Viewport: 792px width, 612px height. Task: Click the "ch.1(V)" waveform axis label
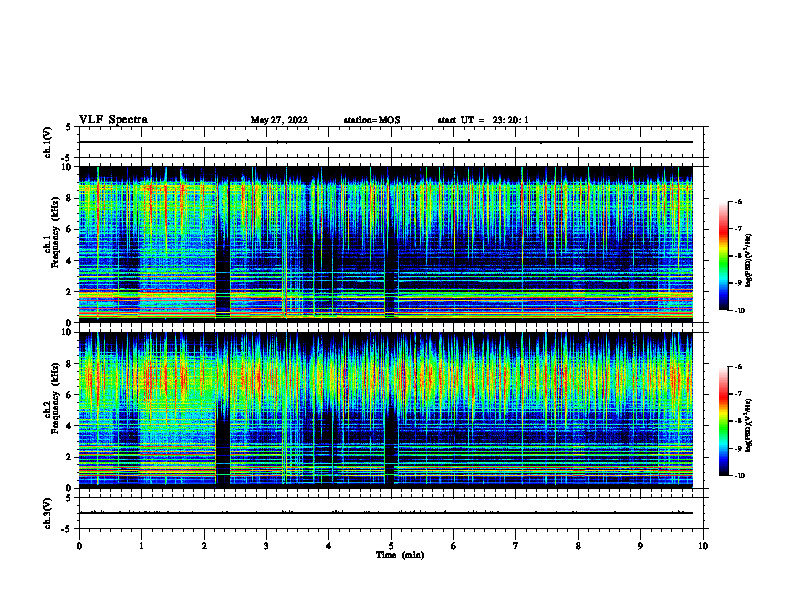pyautogui.click(x=47, y=142)
